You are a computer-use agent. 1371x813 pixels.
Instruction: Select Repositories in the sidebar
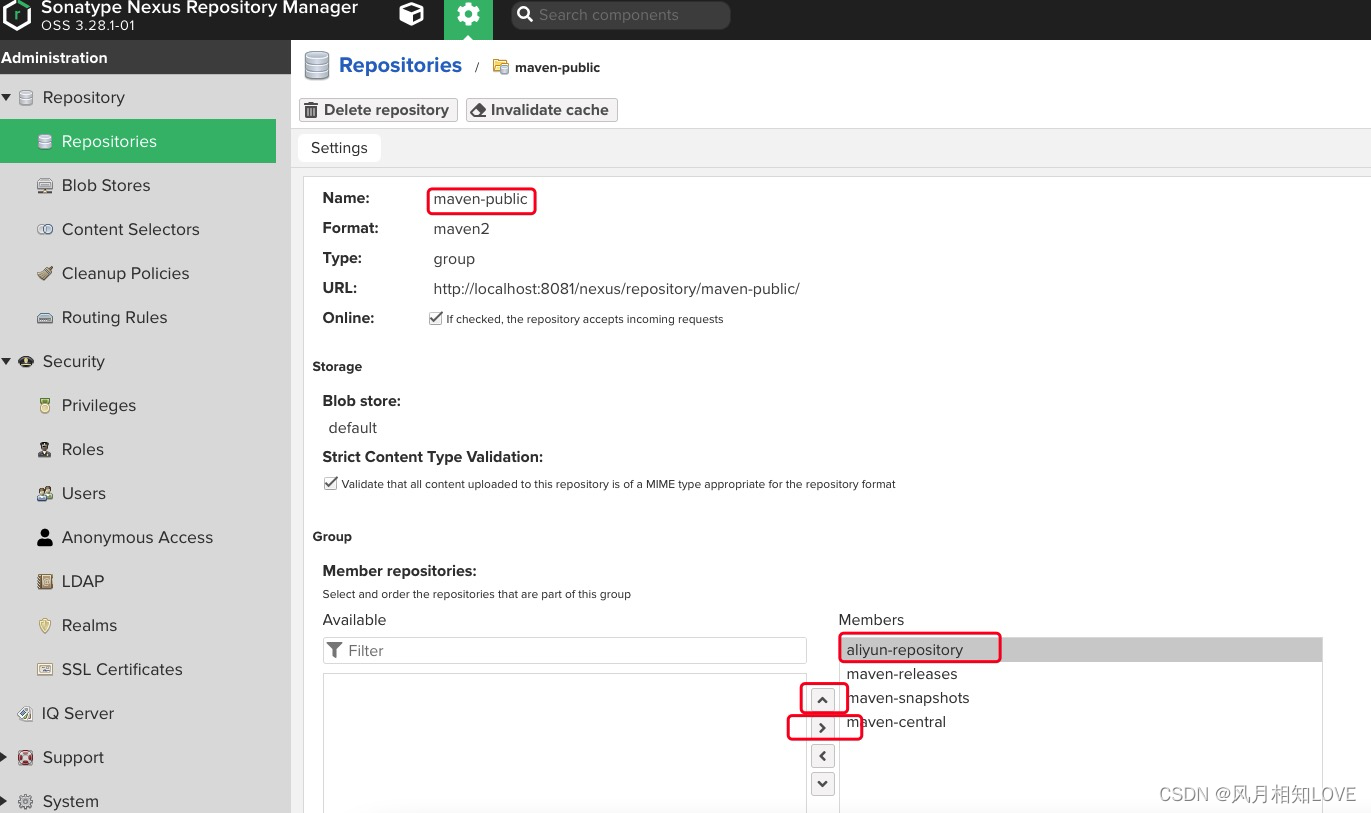(138, 141)
